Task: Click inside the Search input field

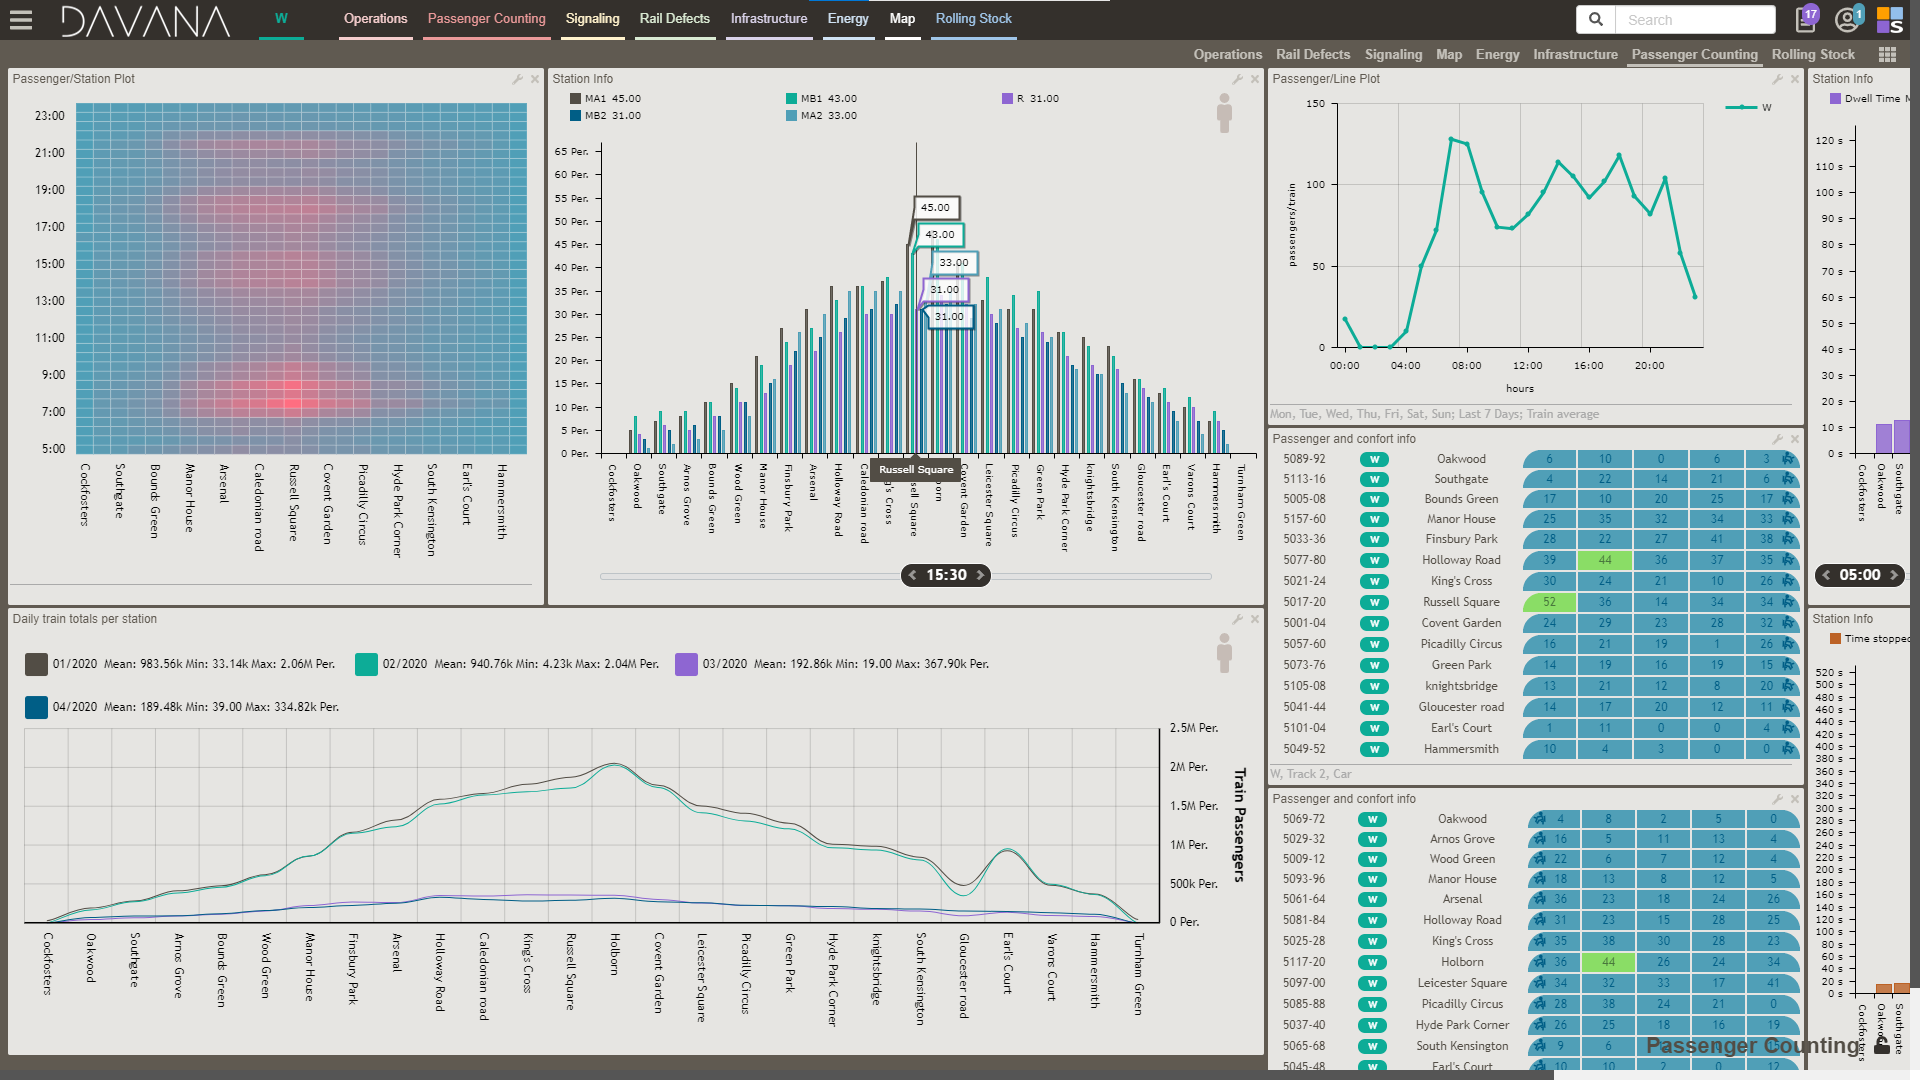Action: tap(1695, 19)
